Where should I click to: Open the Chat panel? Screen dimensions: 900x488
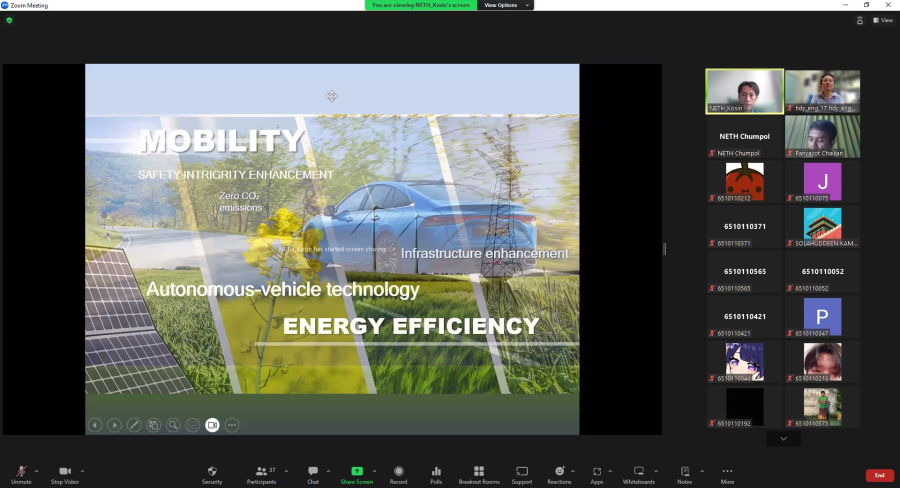click(313, 471)
